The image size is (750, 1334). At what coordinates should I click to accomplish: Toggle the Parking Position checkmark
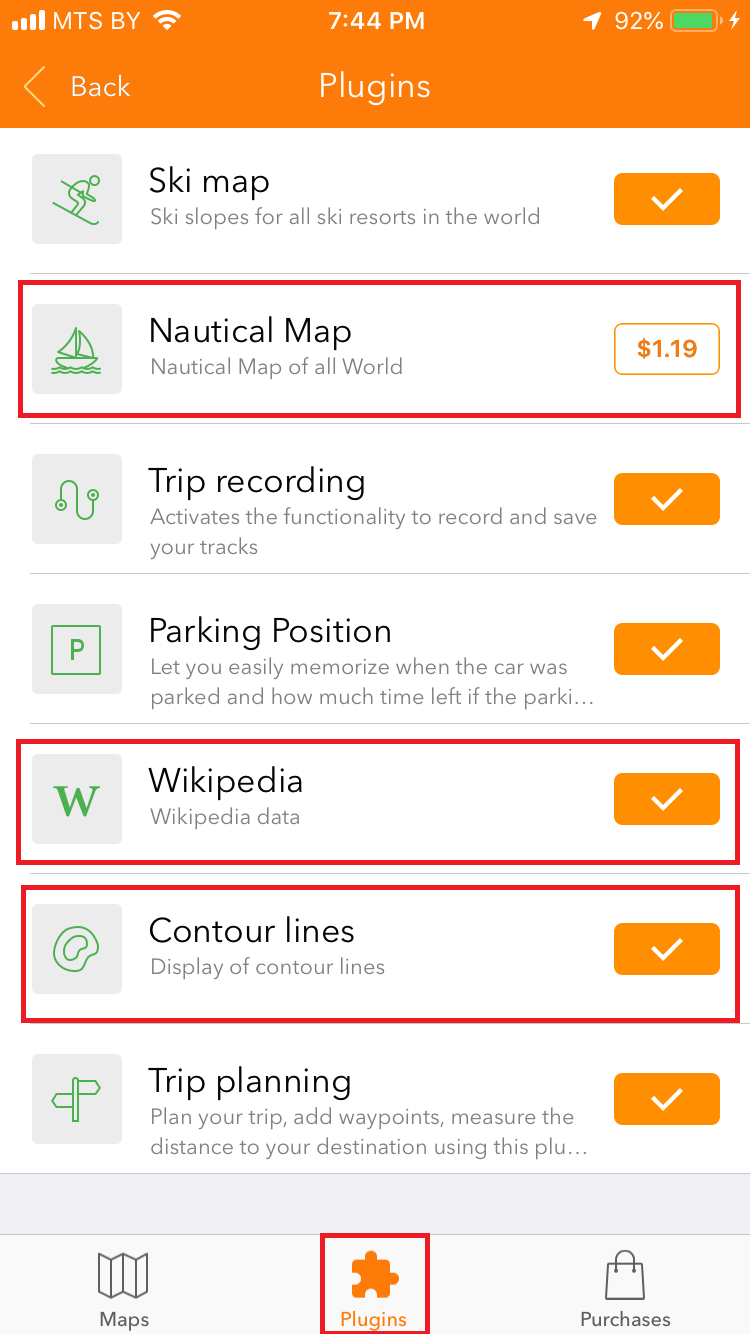point(667,649)
